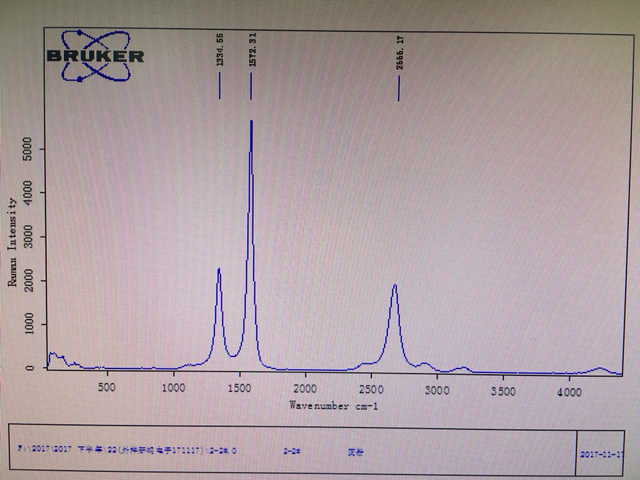Click the Raman Intensity axis title

[x=13, y=242]
